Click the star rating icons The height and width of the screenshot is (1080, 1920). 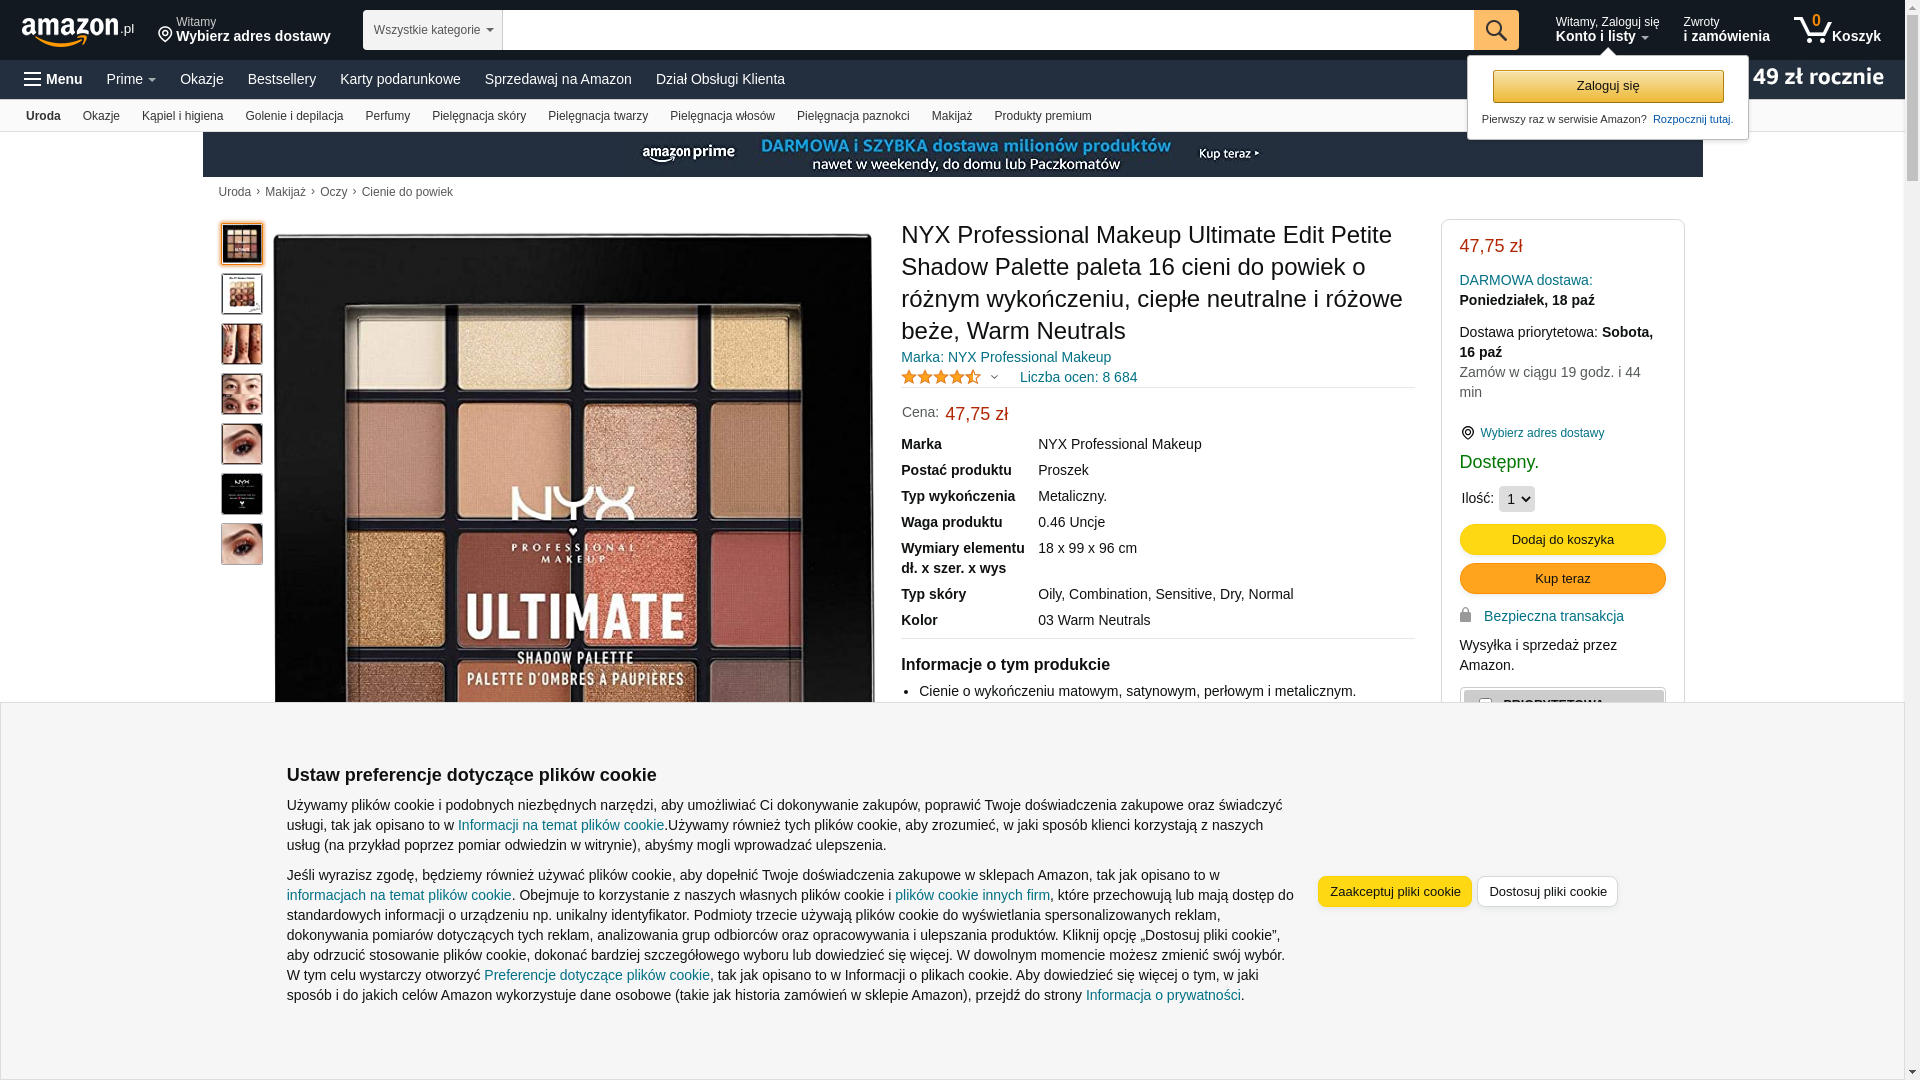[940, 377]
